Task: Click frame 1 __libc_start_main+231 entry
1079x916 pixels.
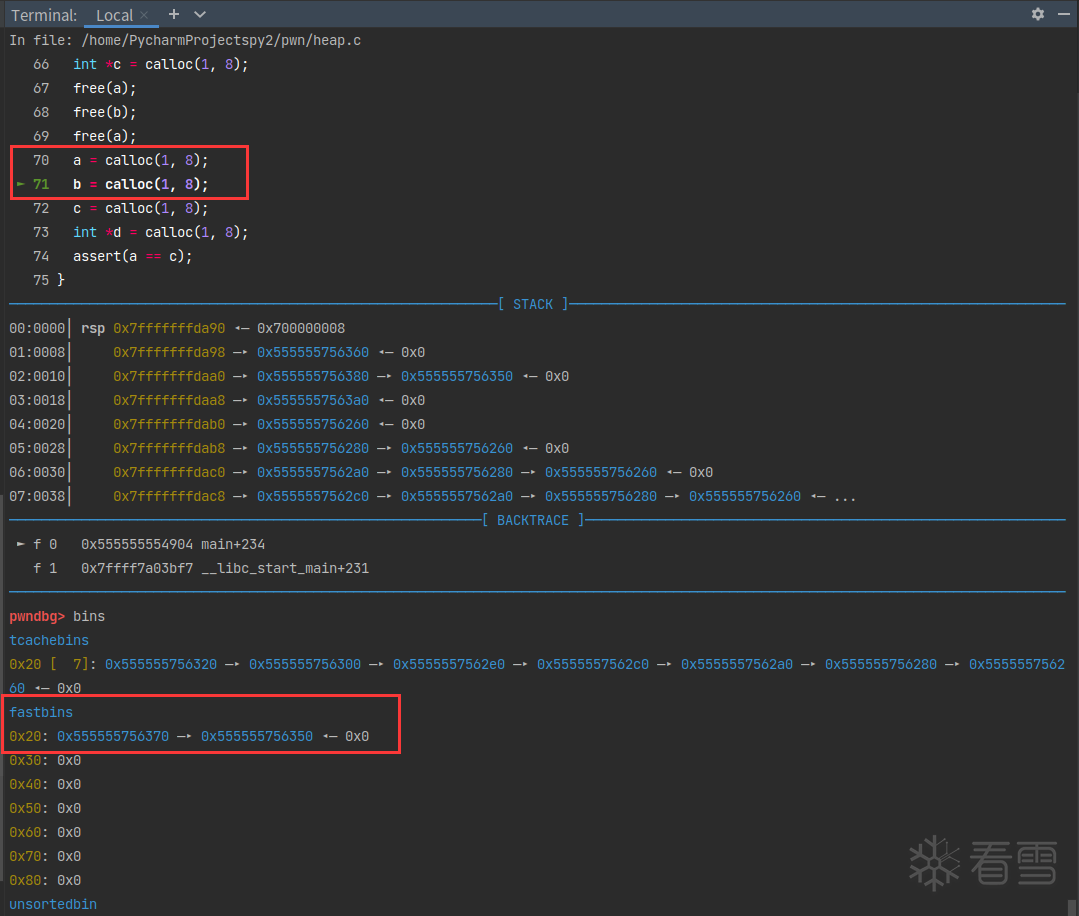Action: click(x=201, y=568)
